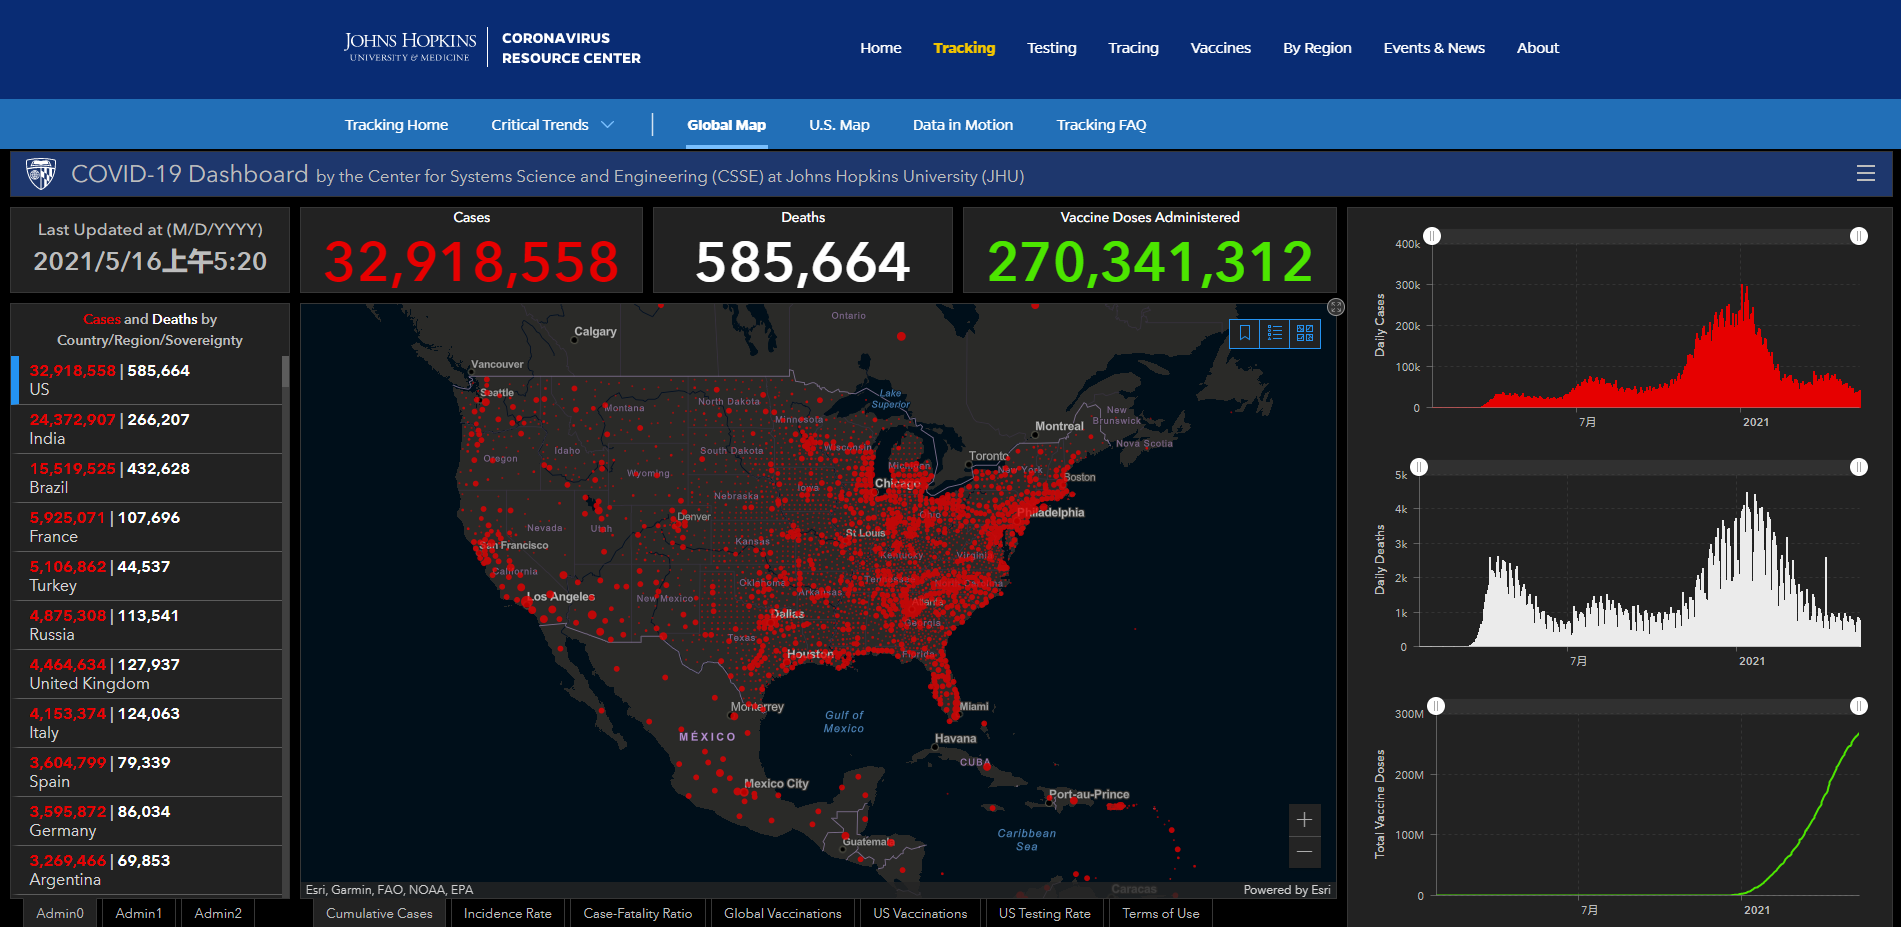Image resolution: width=1901 pixels, height=927 pixels.
Task: Click the Last Updated date and time
Action: pos(150,261)
